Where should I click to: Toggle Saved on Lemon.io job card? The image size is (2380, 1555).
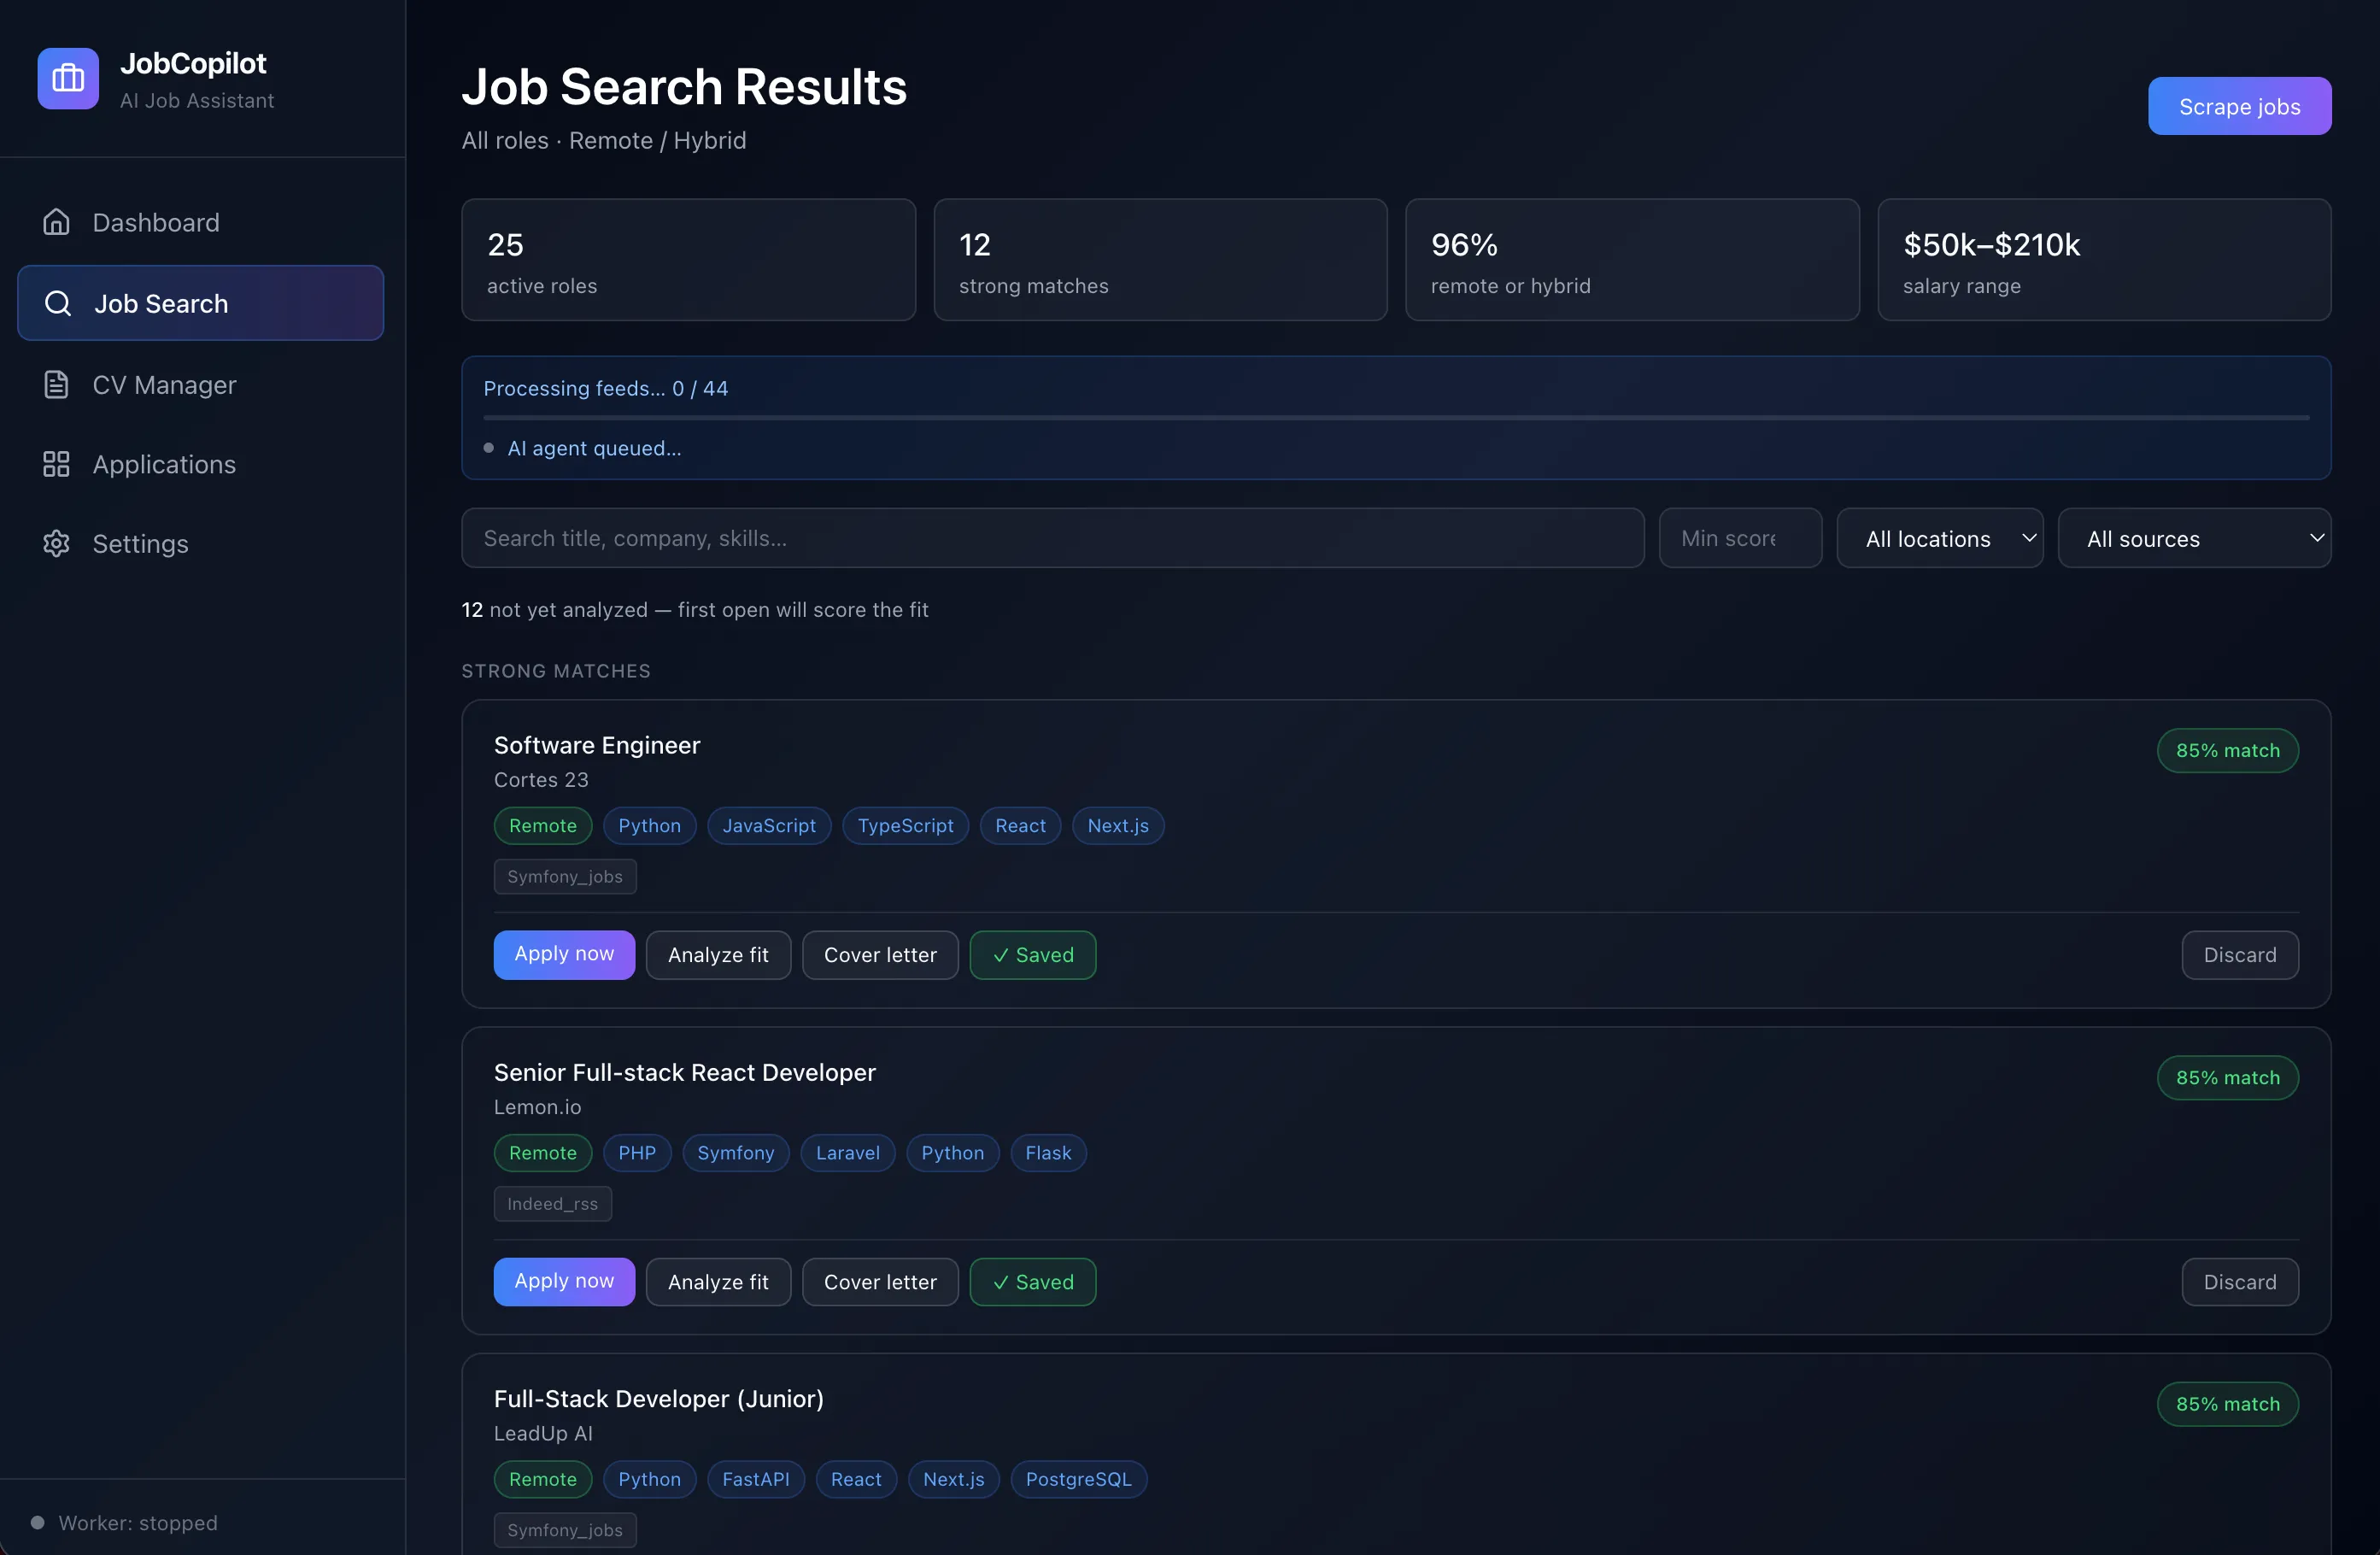point(1033,1282)
